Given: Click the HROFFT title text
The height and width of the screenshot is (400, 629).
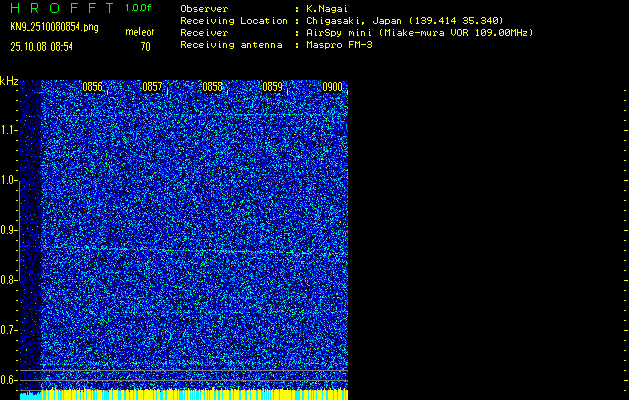Looking at the screenshot, I should pyautogui.click(x=61, y=8).
